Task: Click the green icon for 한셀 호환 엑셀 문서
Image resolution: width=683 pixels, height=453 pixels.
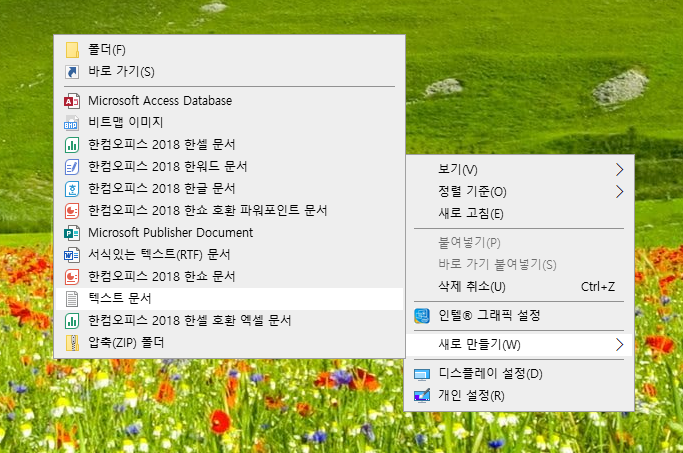Action: [72, 321]
